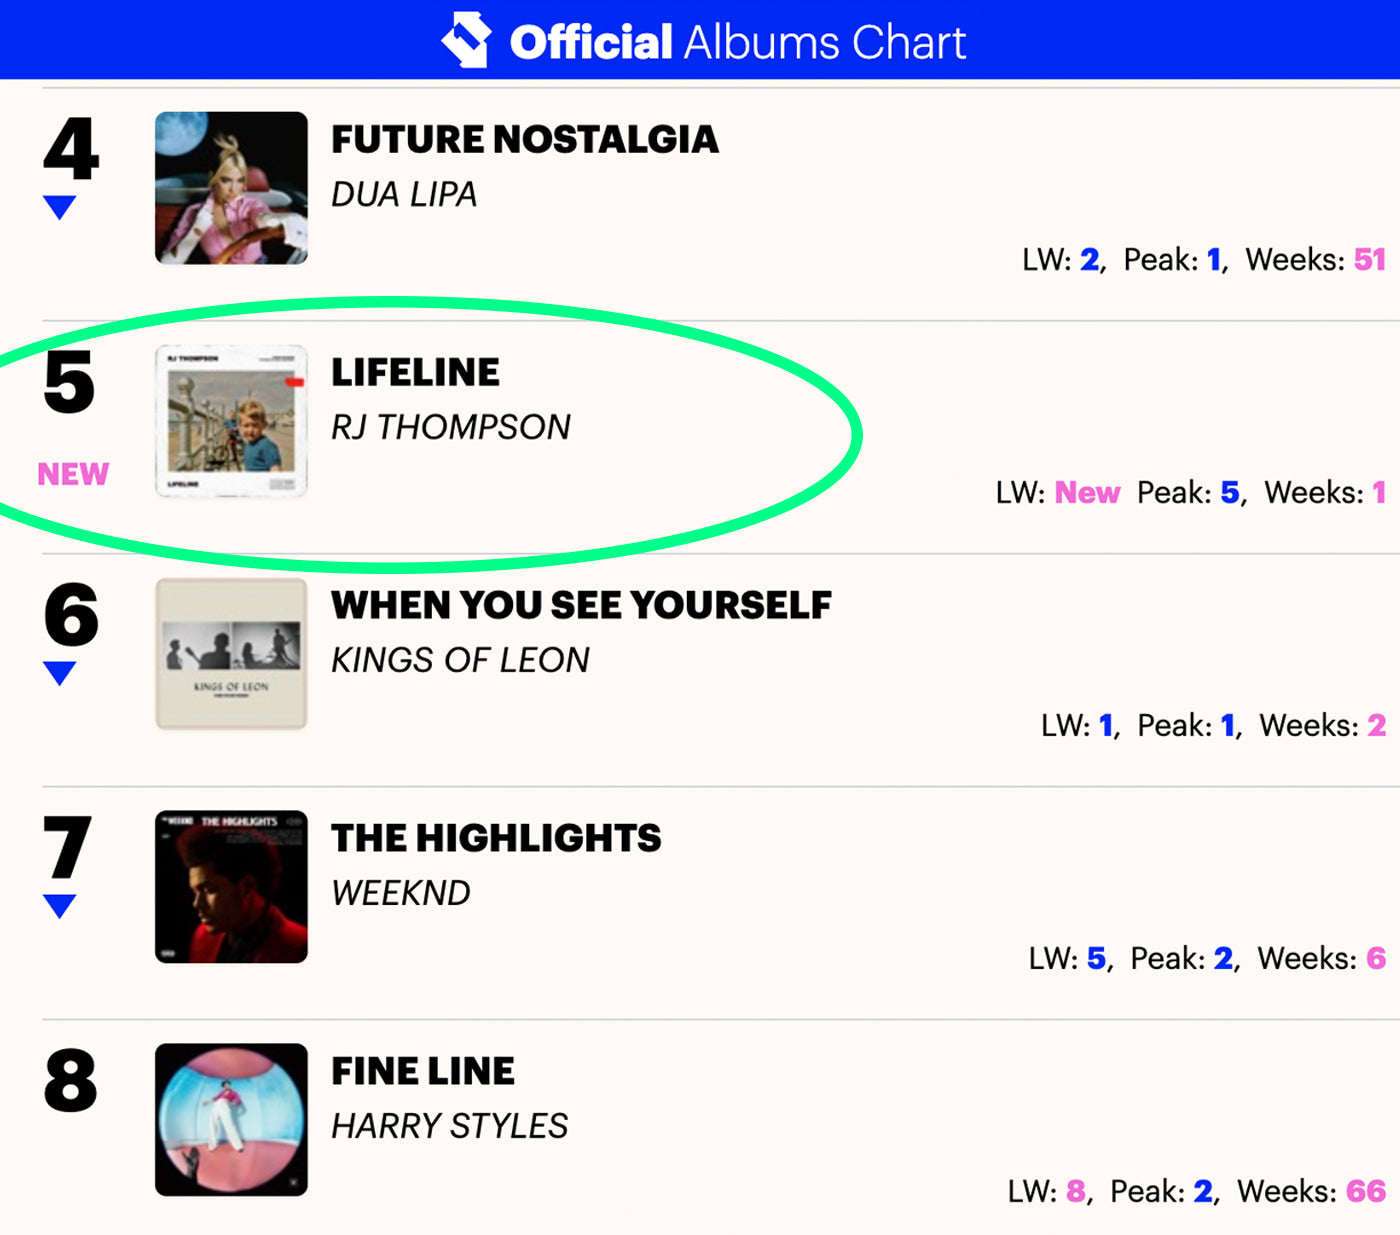The image size is (1400, 1235).
Task: Click WHEN YOU SEE YOURSELF title
Action: [581, 606]
